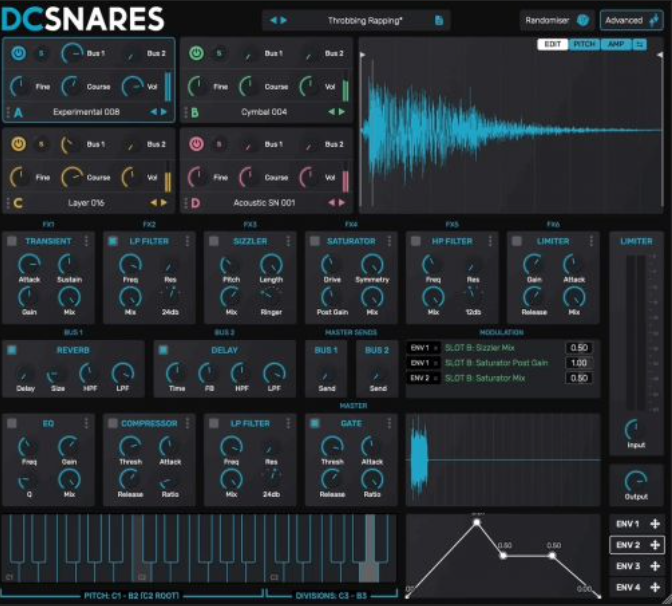Toggle power for layer D
Viewport: 672px width, 606px height.
pyautogui.click(x=196, y=144)
